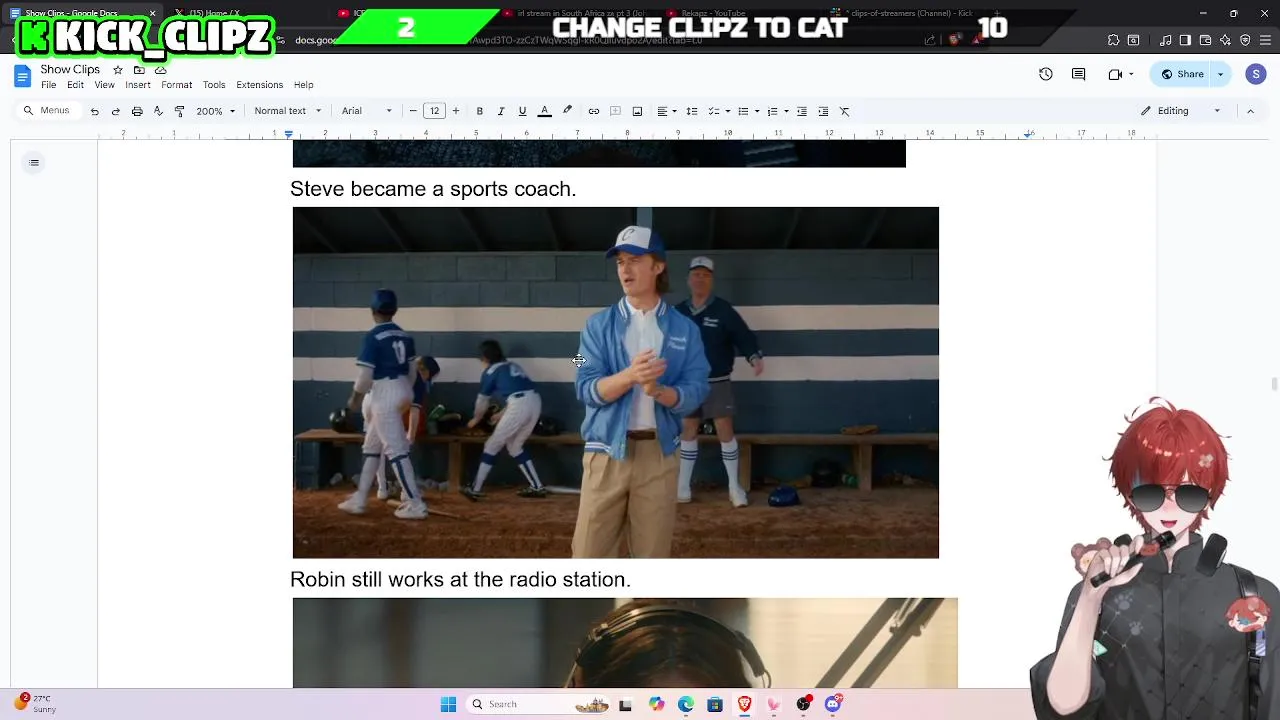
Task: Choose highlight color marker
Action: pyautogui.click(x=567, y=111)
